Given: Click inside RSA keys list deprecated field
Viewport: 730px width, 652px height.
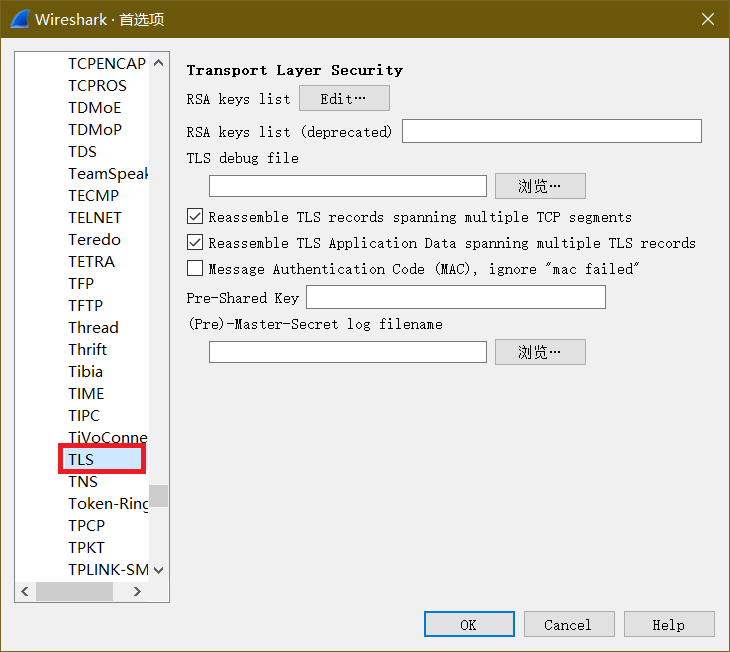Looking at the screenshot, I should click(x=551, y=131).
